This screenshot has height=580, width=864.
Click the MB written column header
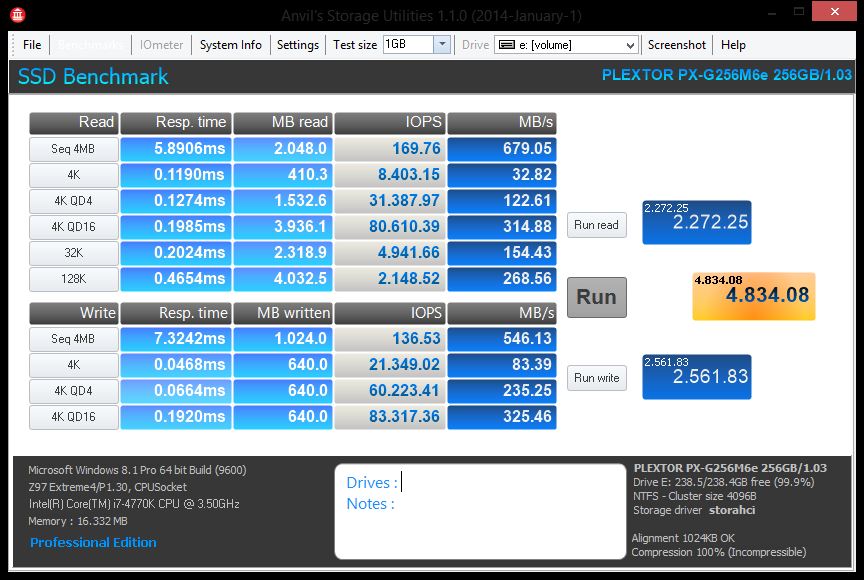pos(283,313)
